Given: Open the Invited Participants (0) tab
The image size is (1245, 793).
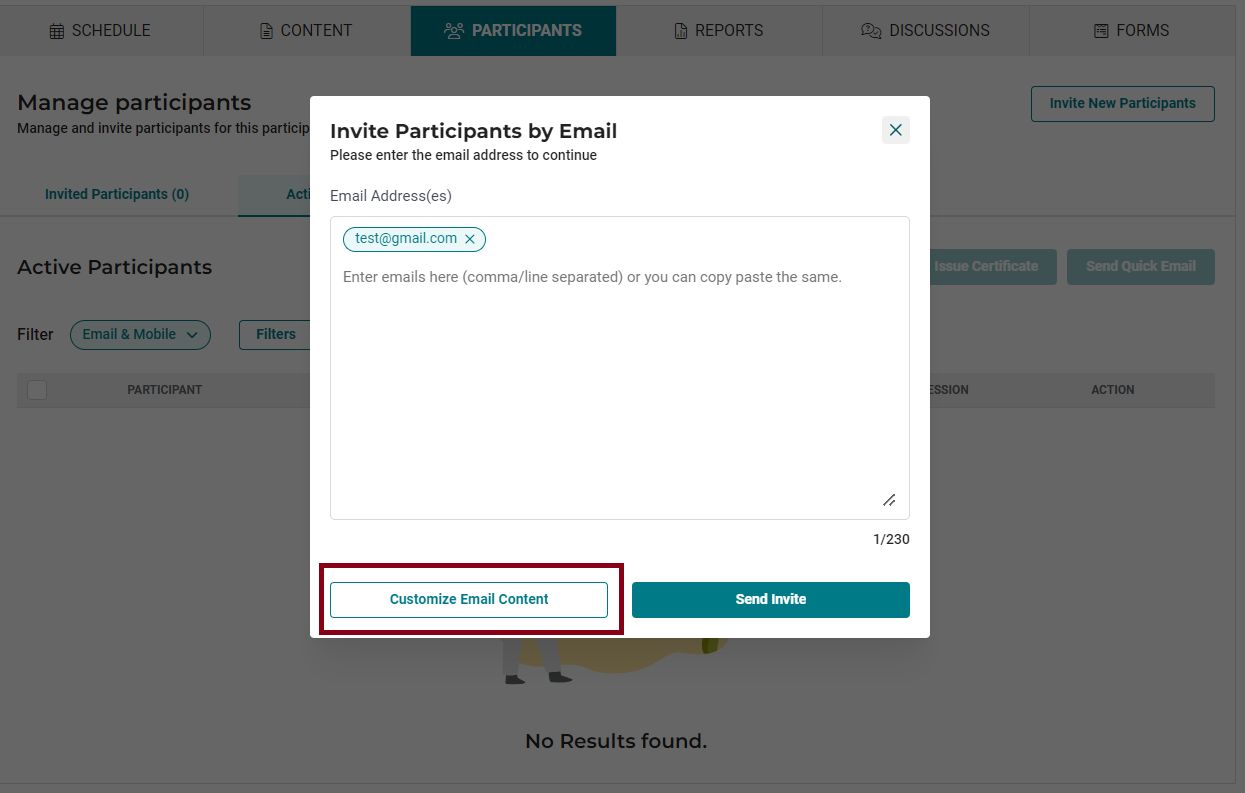Looking at the screenshot, I should (x=117, y=194).
